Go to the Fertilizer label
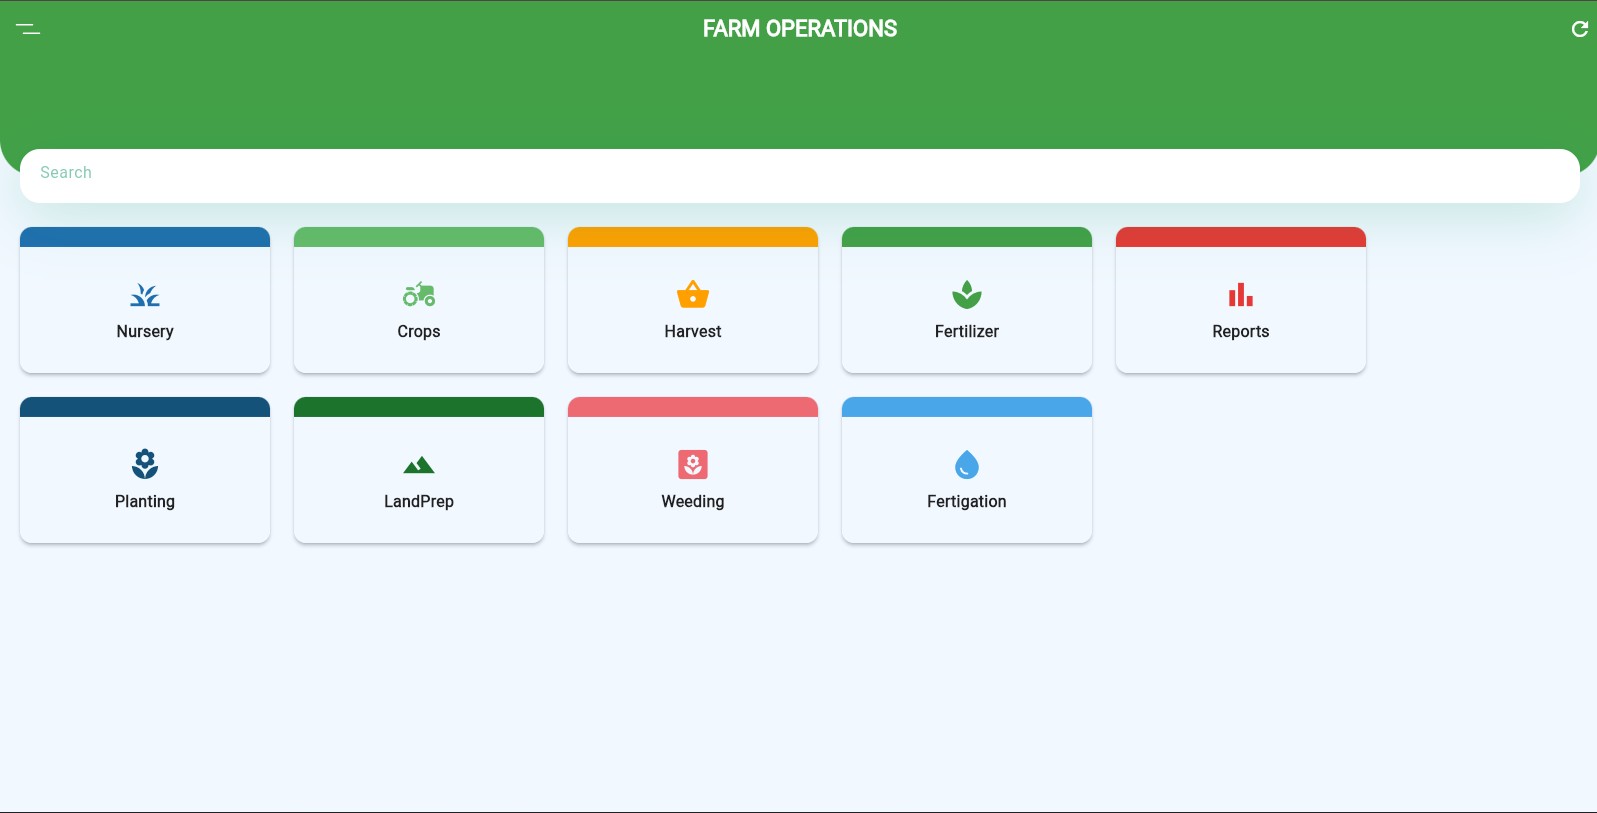The height and width of the screenshot is (813, 1597). (967, 332)
